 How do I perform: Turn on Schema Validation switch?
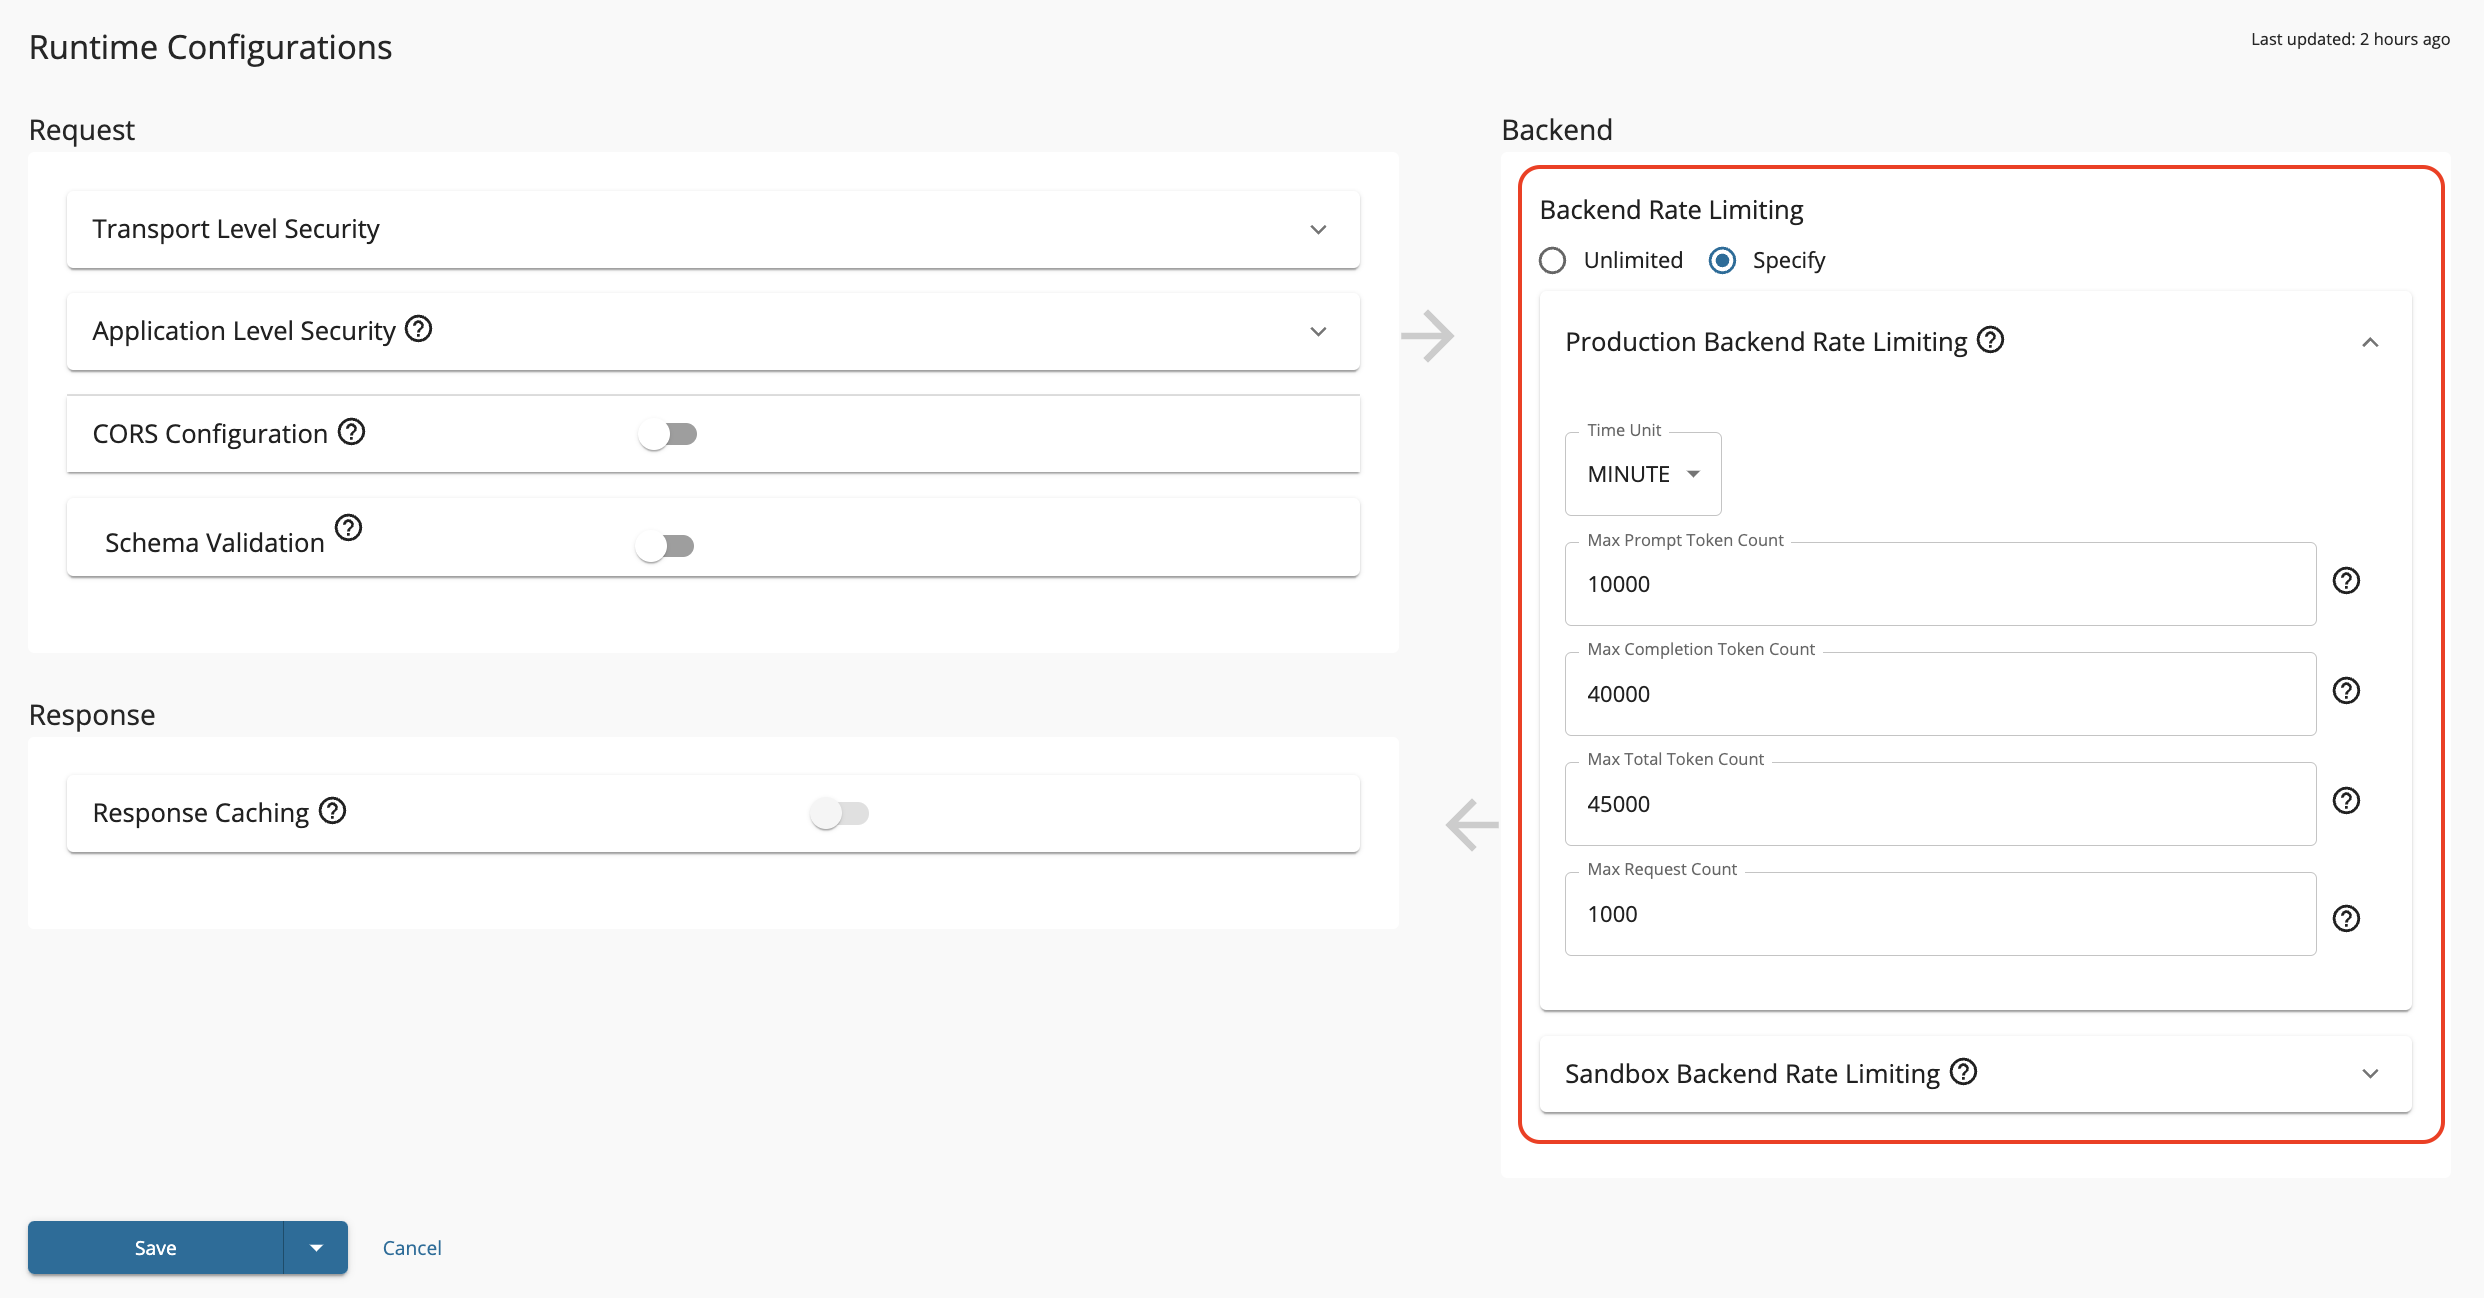pyautogui.click(x=665, y=546)
